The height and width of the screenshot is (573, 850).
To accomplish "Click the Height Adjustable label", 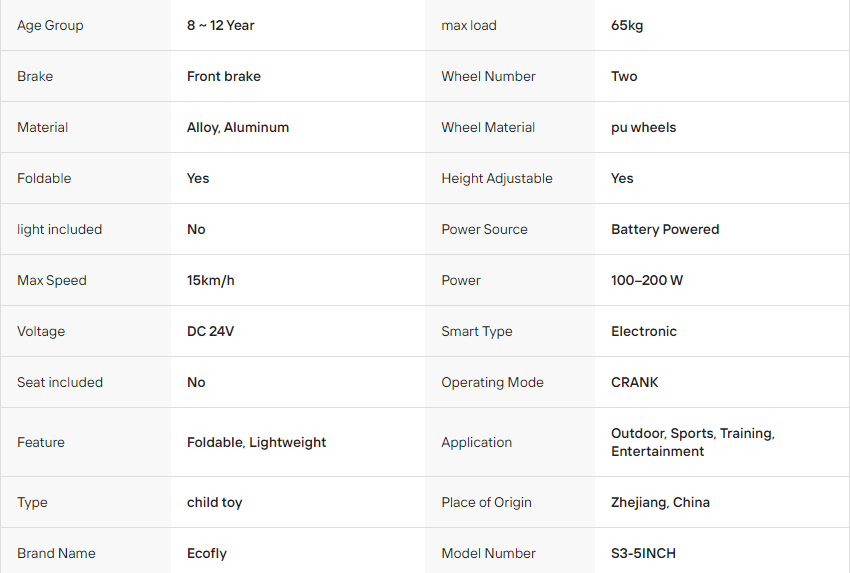I will 497,178.
